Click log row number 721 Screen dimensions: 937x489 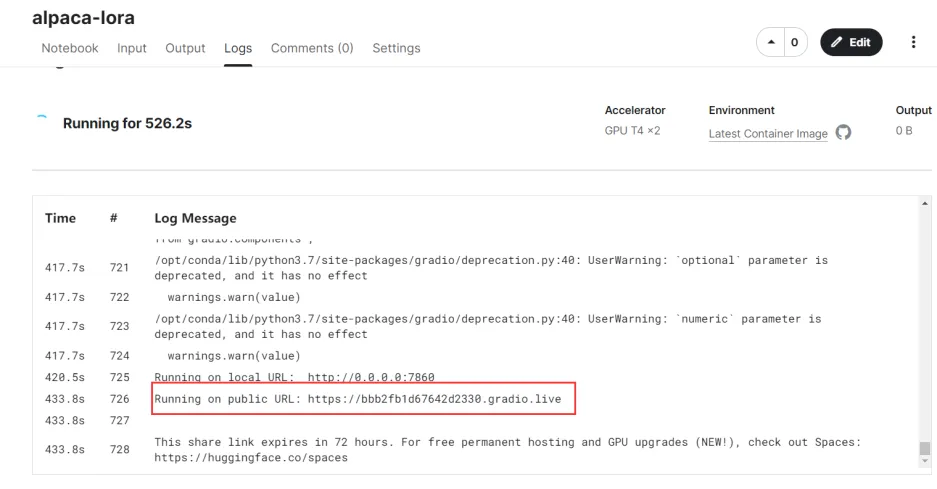pyautogui.click(x=120, y=267)
